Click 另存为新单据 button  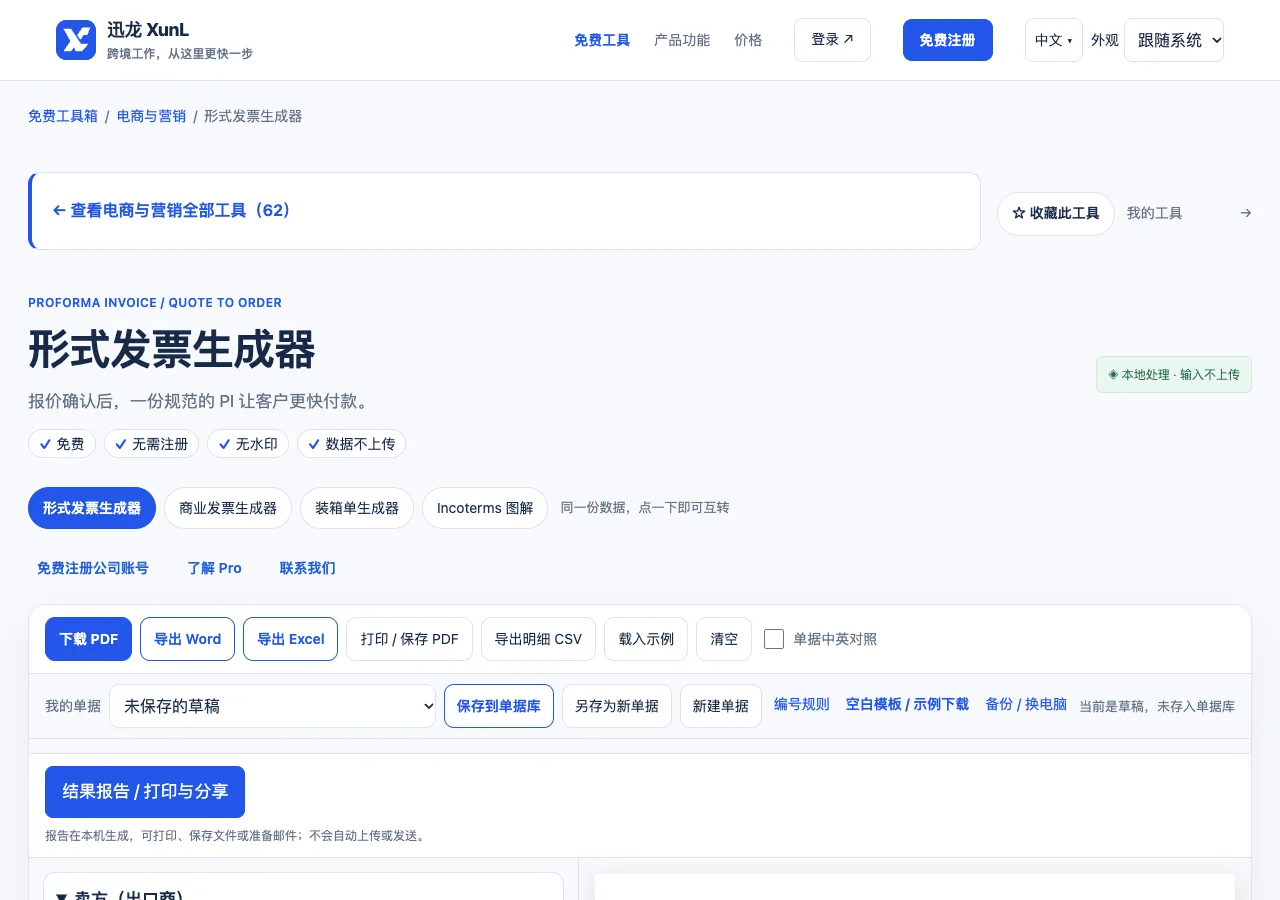(x=617, y=706)
